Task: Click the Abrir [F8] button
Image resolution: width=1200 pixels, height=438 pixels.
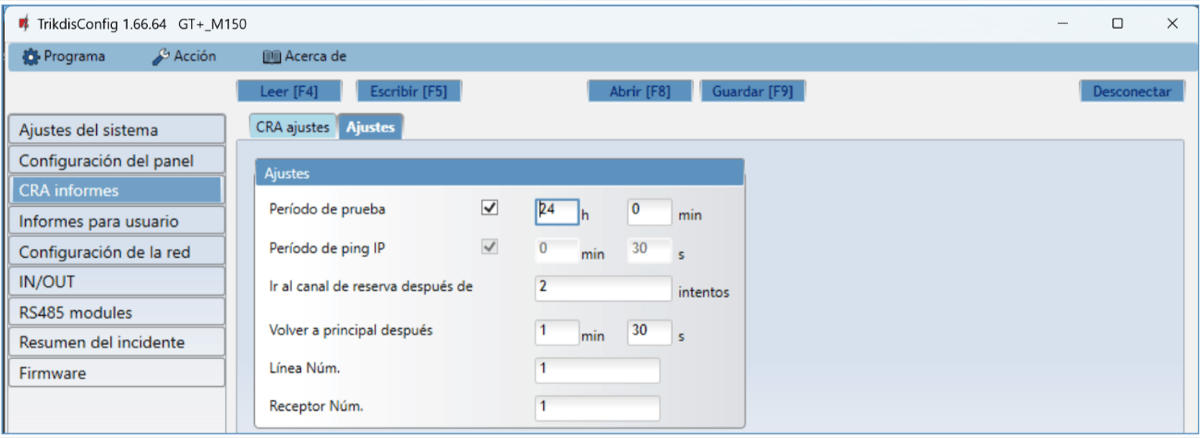Action: pyautogui.click(x=639, y=91)
